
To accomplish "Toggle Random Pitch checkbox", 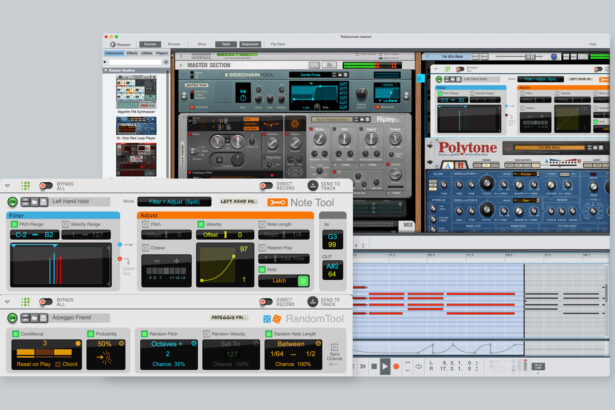I will [x=144, y=333].
